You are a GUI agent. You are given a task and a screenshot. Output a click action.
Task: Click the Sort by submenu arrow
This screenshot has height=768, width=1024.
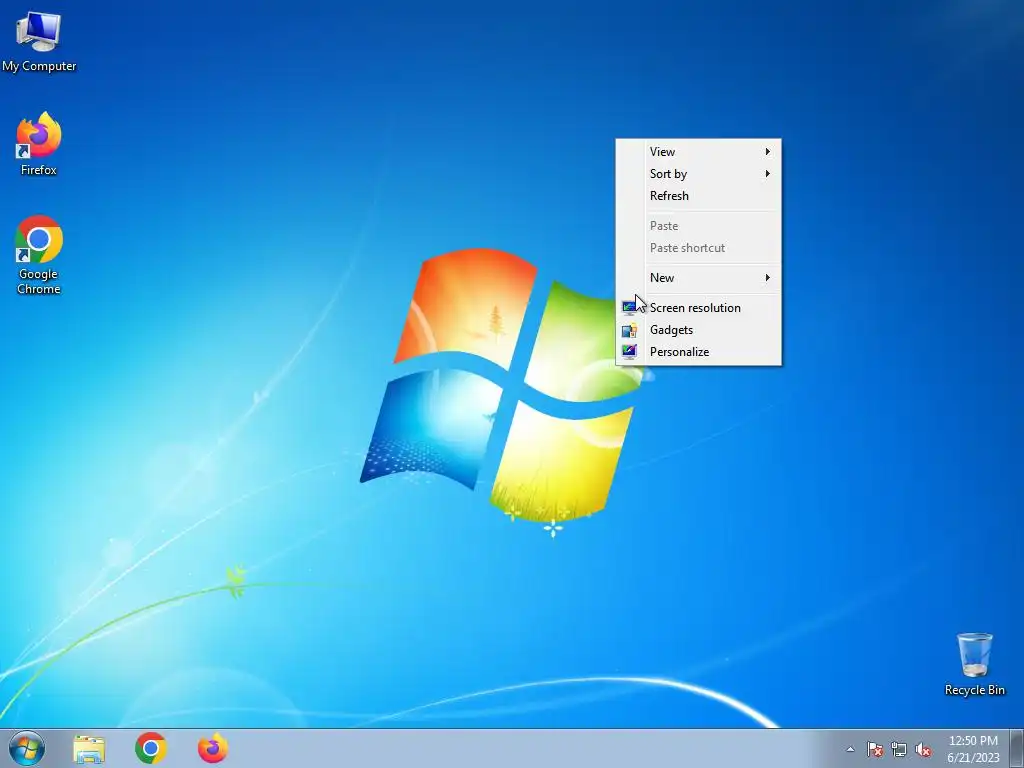tap(767, 174)
